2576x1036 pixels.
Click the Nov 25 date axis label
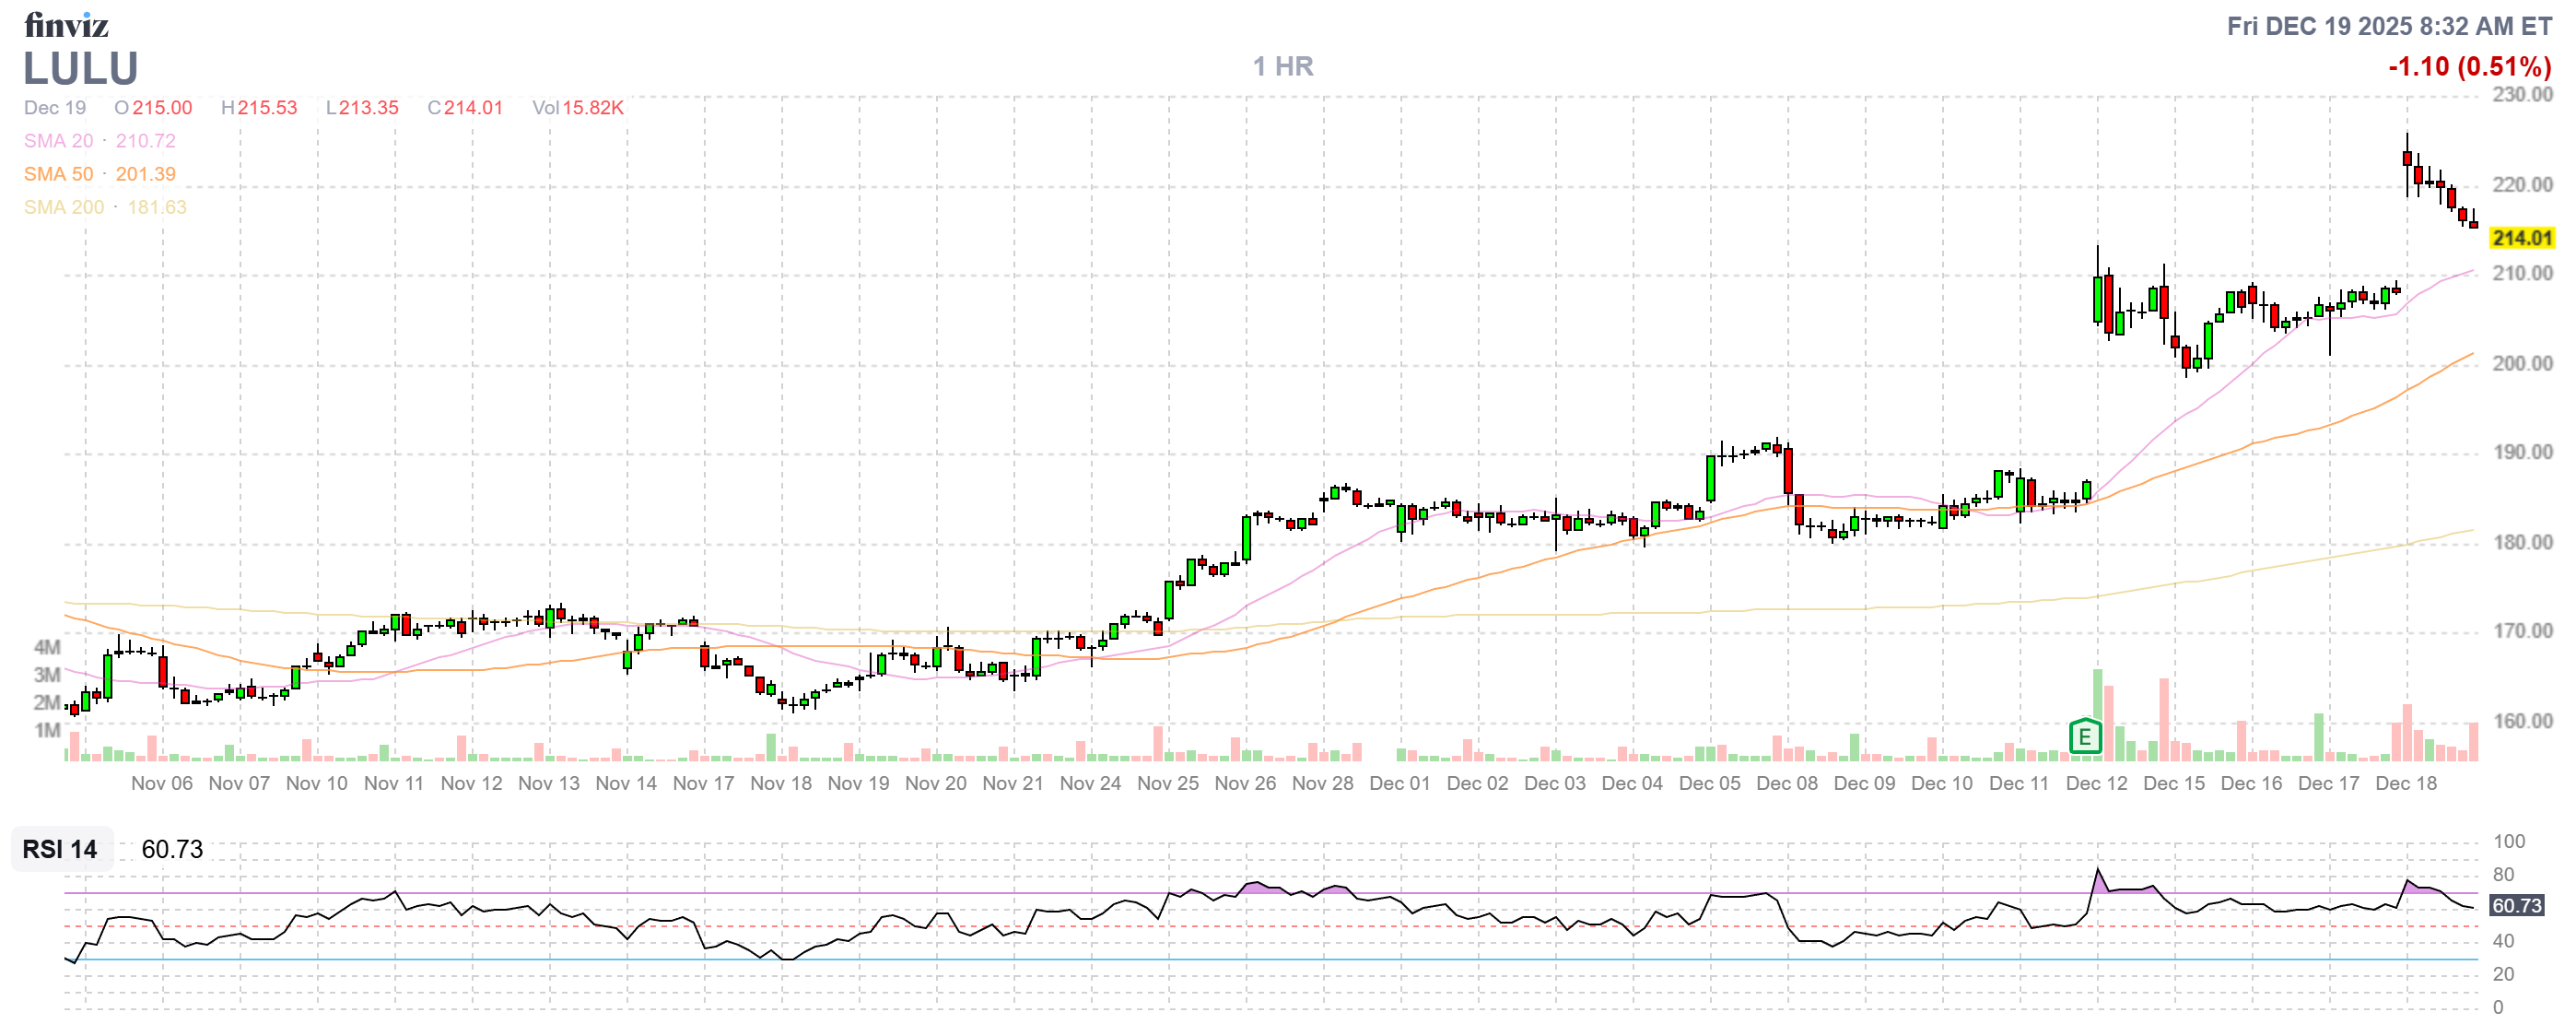[x=1167, y=783]
